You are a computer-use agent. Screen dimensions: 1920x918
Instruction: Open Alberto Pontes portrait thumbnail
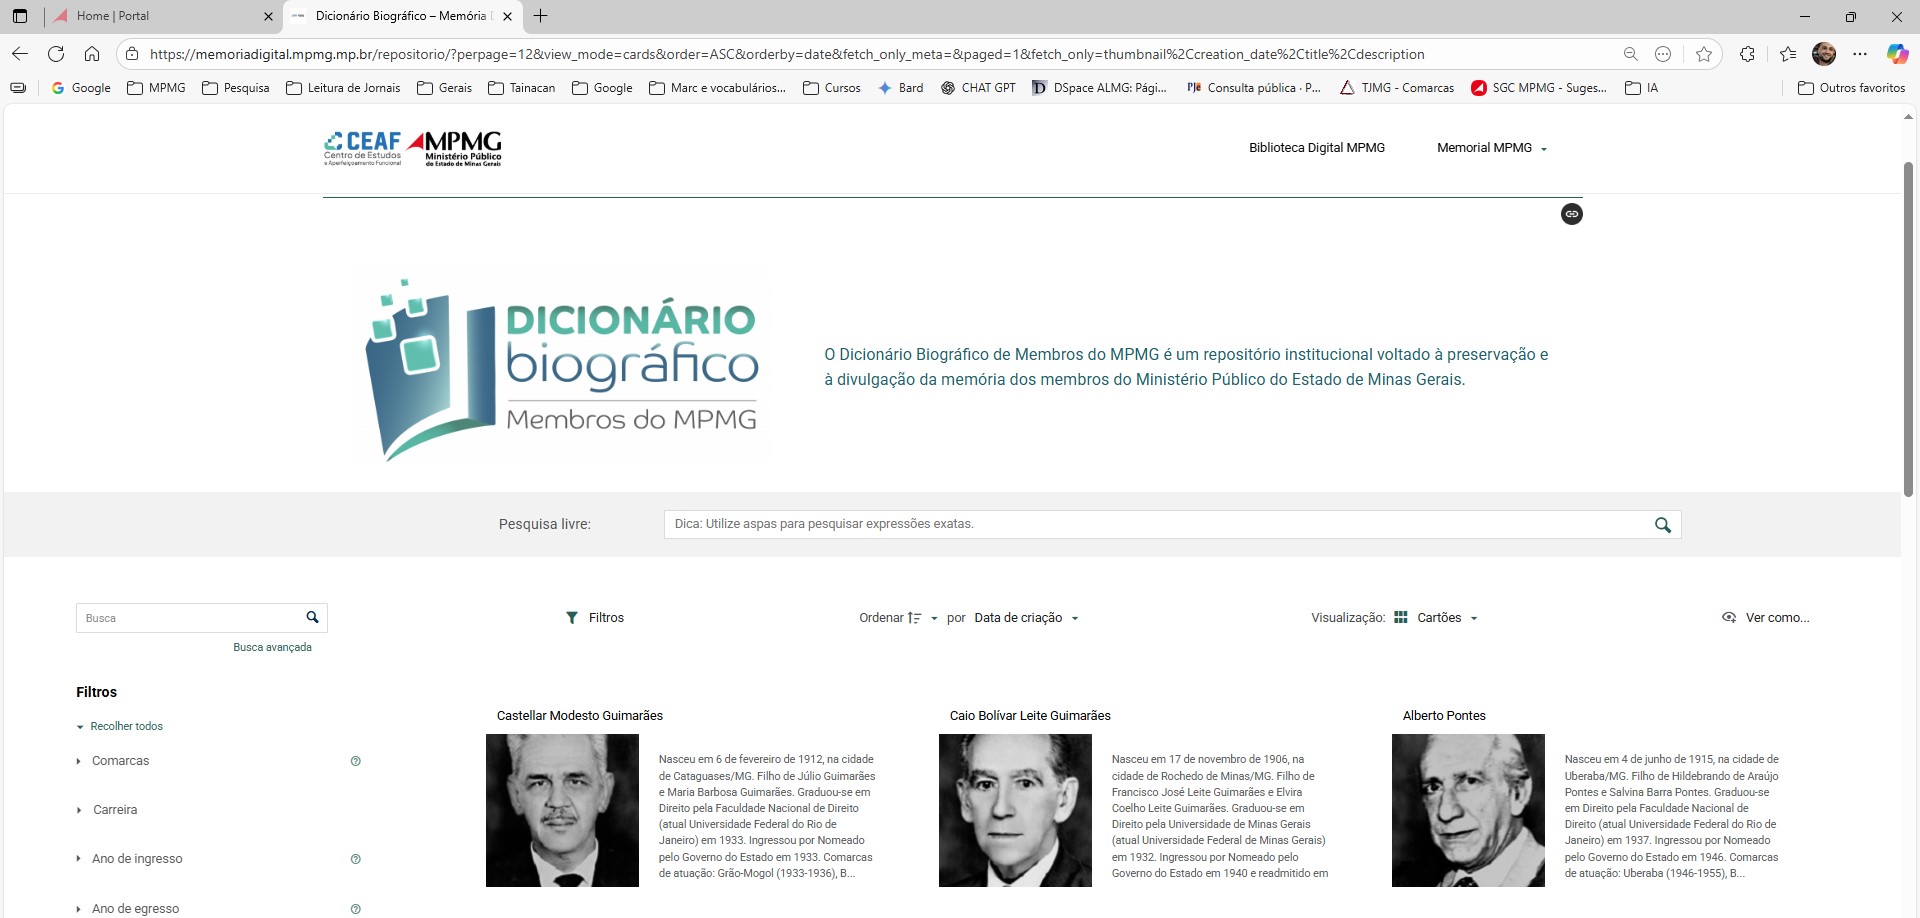1468,811
